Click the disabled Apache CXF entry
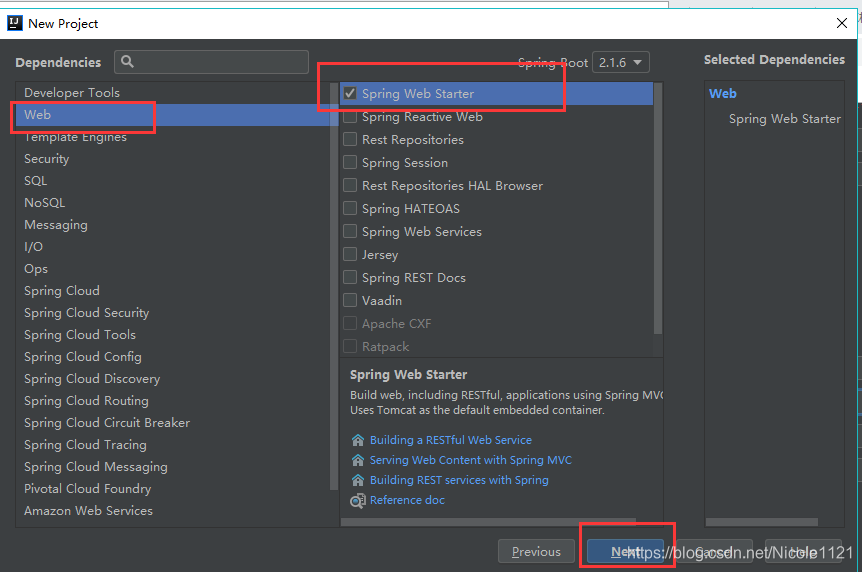 click(x=497, y=323)
